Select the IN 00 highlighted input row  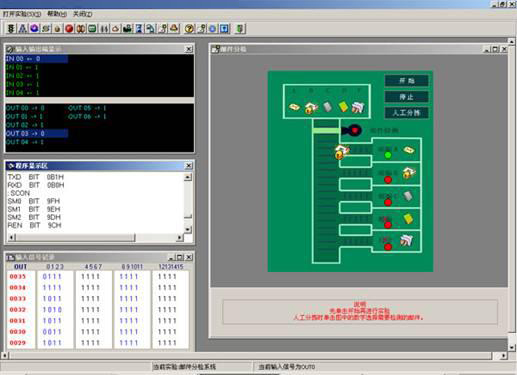coord(37,59)
